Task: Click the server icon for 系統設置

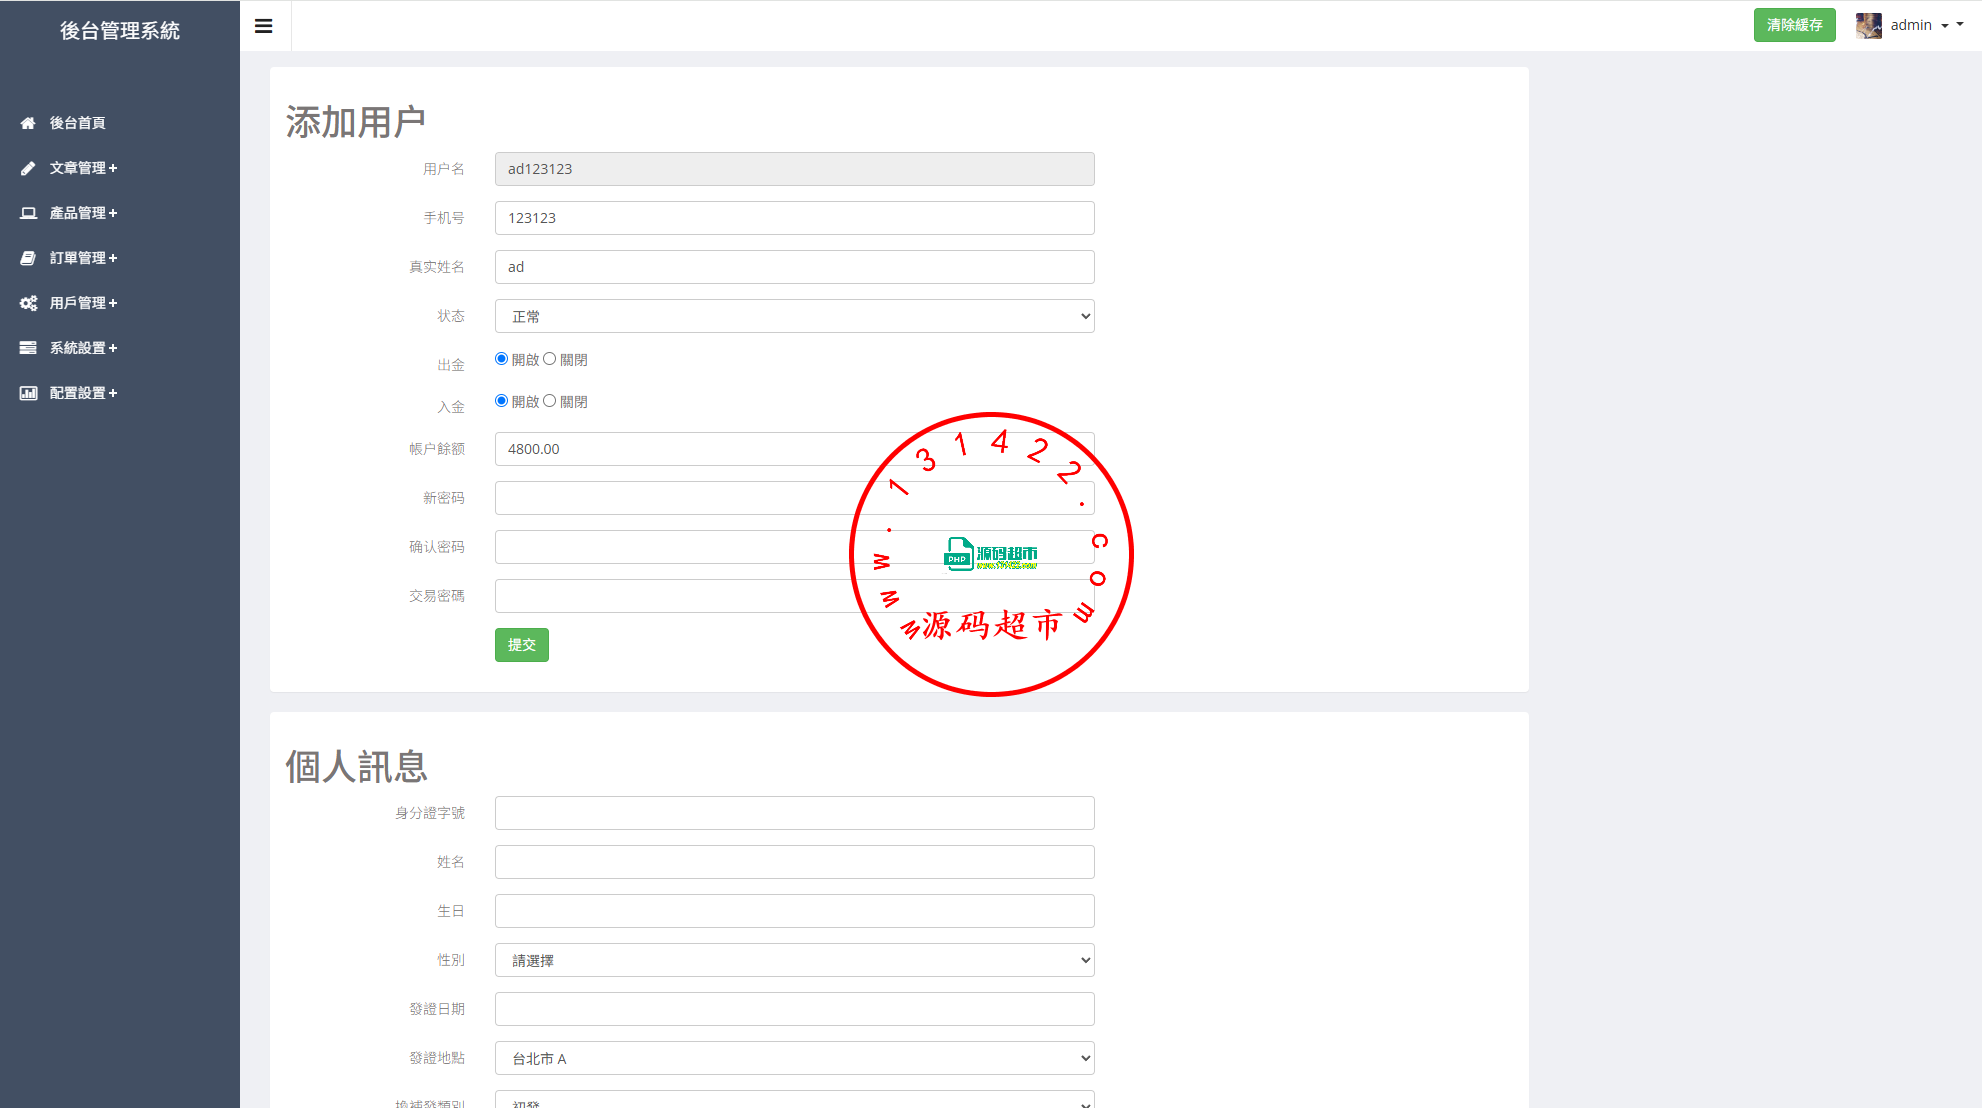Action: click(x=28, y=348)
